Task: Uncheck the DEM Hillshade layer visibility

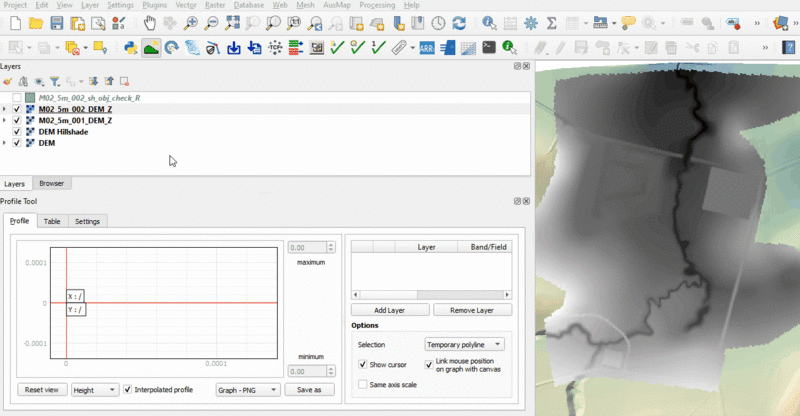Action: [x=17, y=132]
